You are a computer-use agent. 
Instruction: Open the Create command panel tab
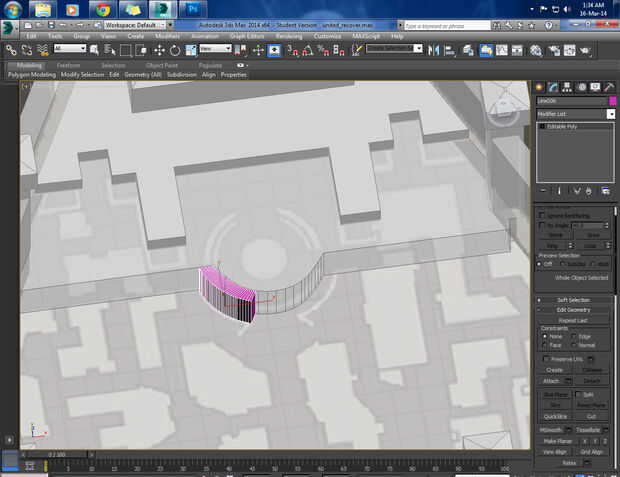point(539,87)
